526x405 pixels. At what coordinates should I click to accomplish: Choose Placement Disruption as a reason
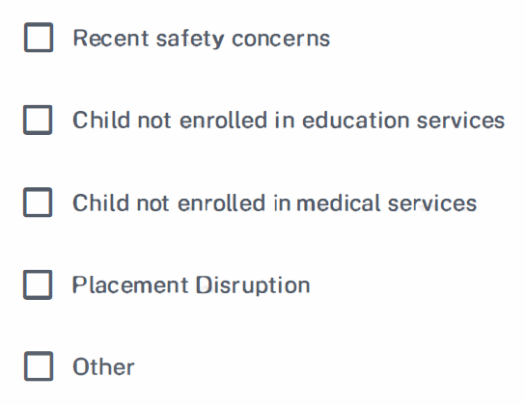[38, 285]
